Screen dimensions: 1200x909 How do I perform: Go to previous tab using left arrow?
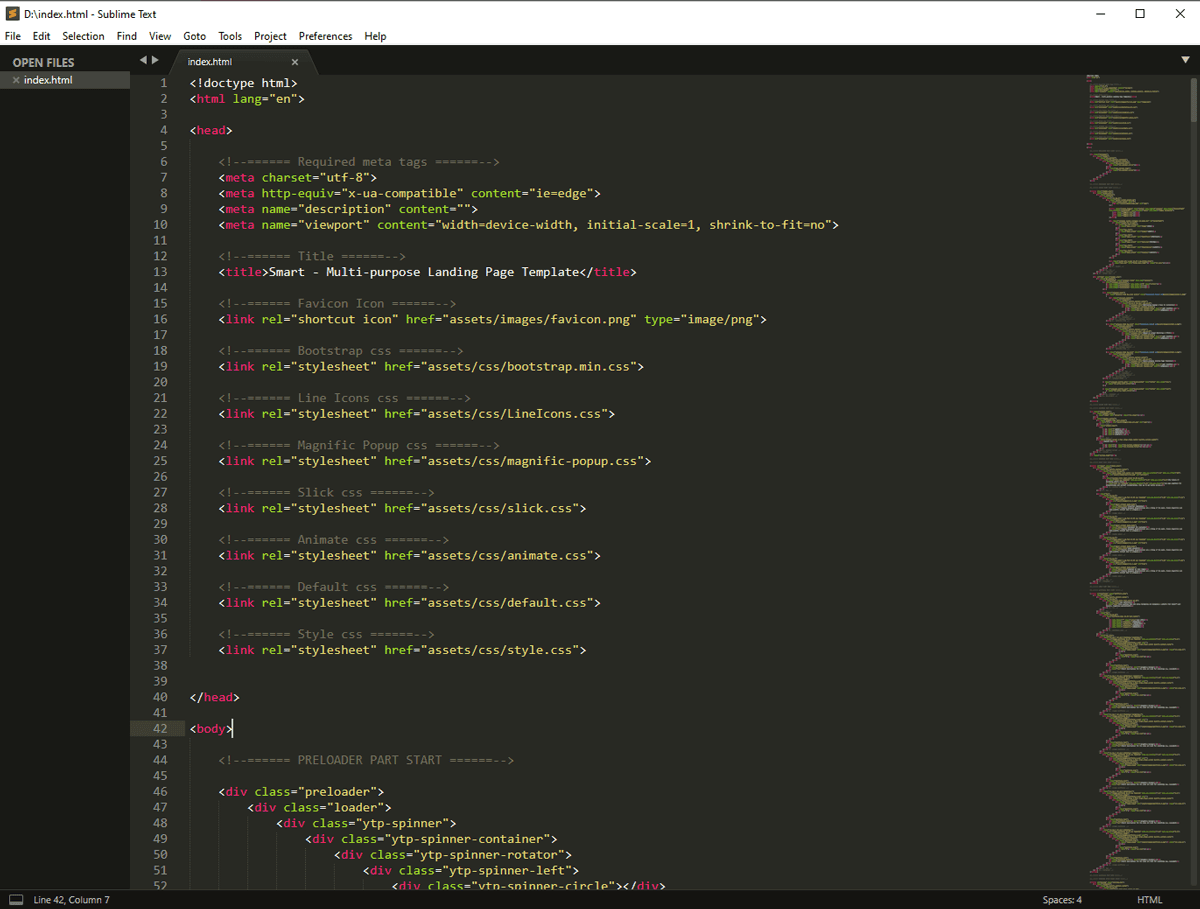click(143, 60)
